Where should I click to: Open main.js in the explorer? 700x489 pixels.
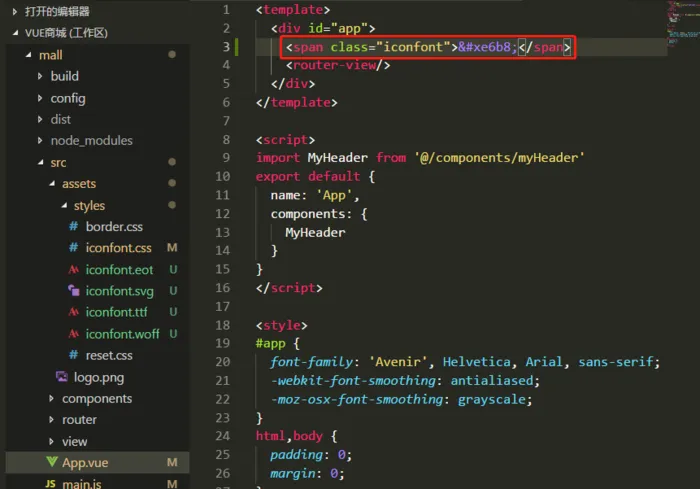[x=82, y=484]
